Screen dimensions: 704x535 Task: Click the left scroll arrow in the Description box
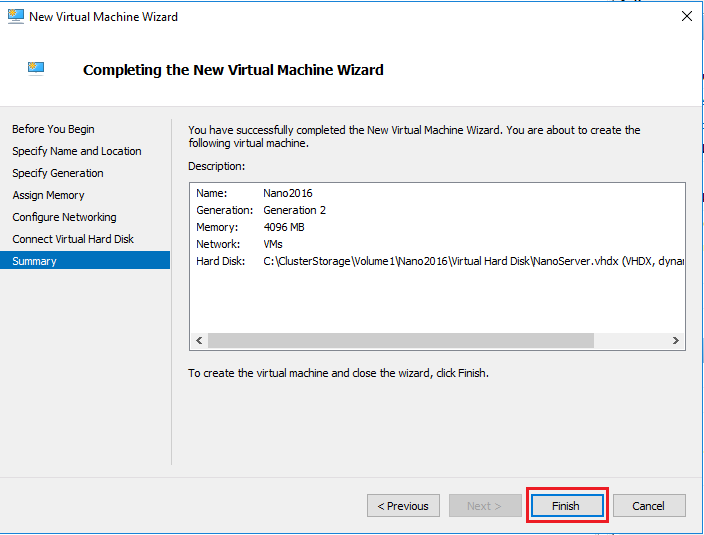coord(200,341)
